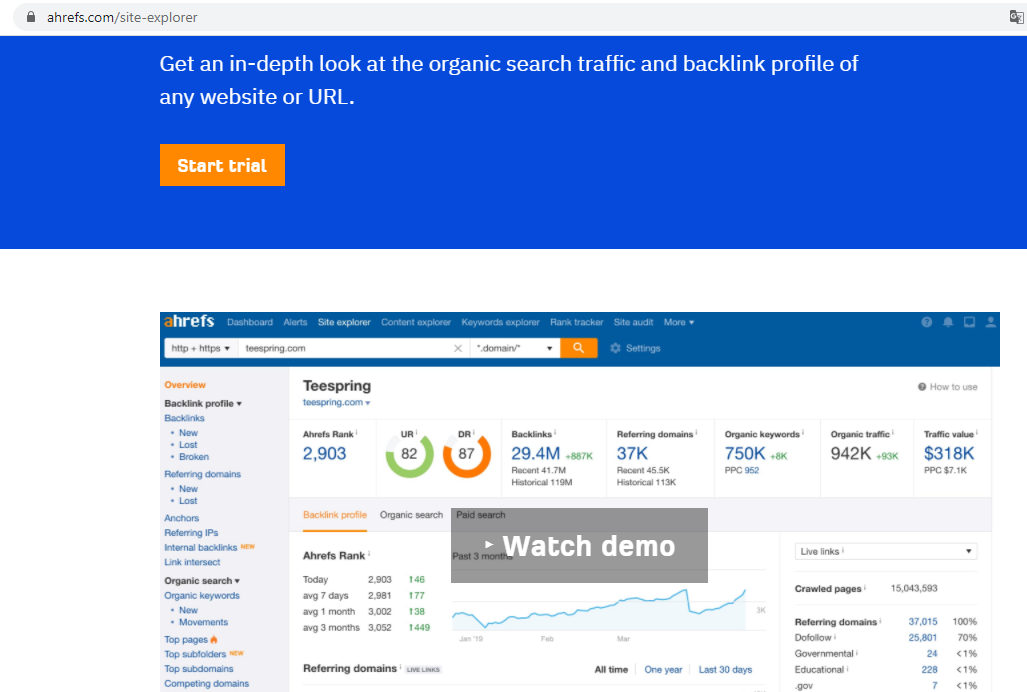Screen dimensions: 1027x692
Task: Click the notifications bell icon
Action: click(948, 322)
